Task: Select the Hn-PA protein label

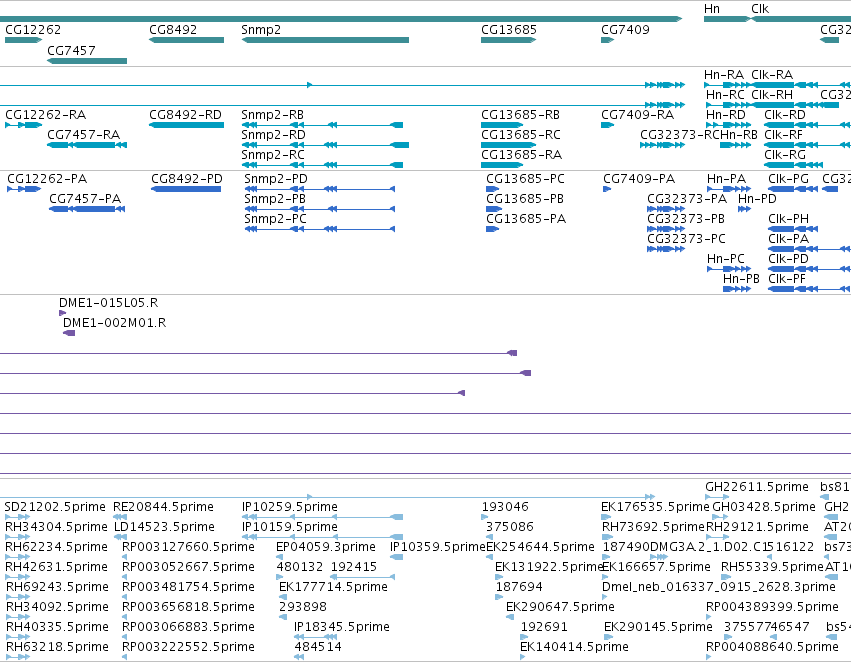Action: click(727, 179)
